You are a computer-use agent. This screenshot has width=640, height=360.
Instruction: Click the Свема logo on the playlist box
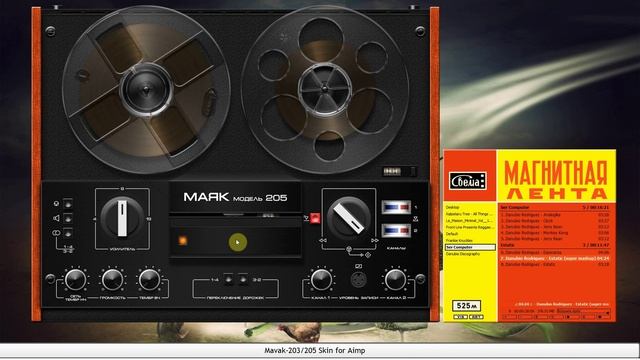(x=468, y=181)
